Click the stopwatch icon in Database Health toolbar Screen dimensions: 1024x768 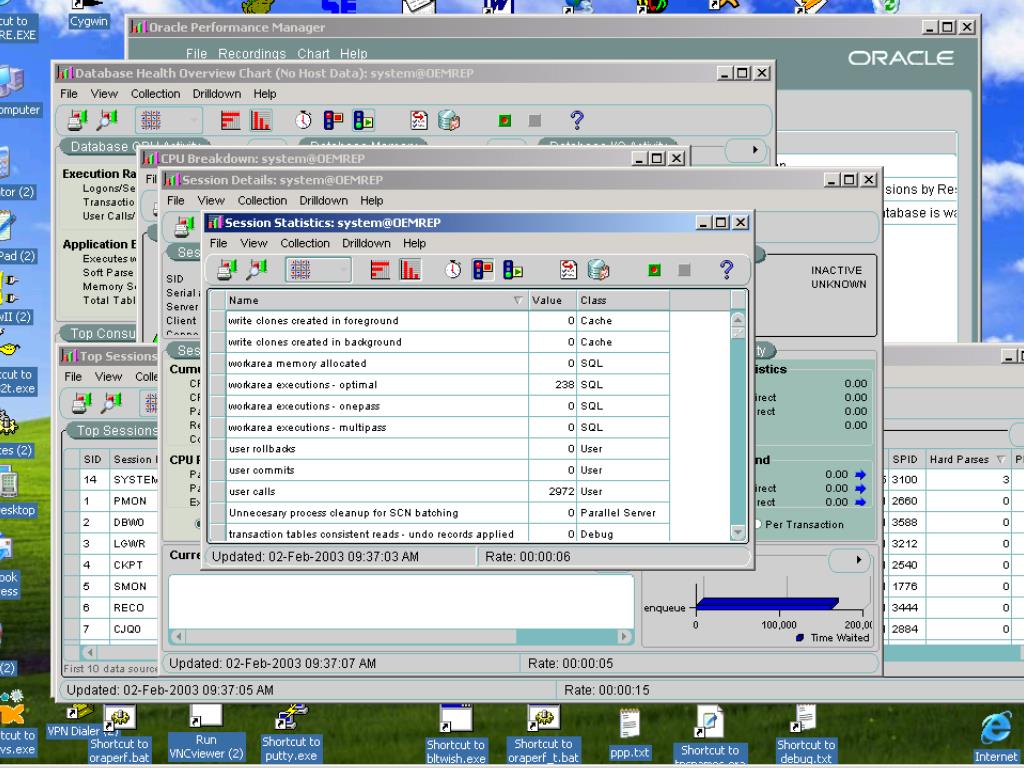[x=303, y=120]
